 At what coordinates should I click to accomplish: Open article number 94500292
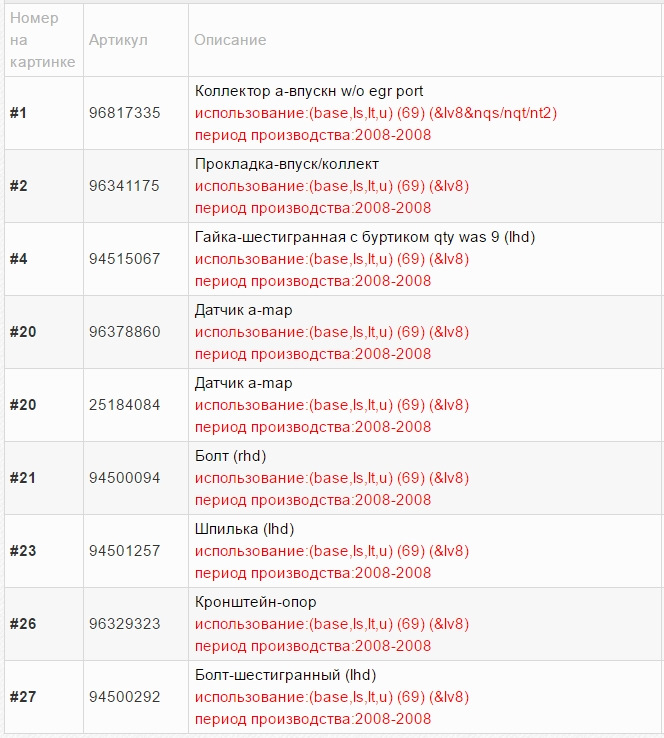tap(124, 697)
